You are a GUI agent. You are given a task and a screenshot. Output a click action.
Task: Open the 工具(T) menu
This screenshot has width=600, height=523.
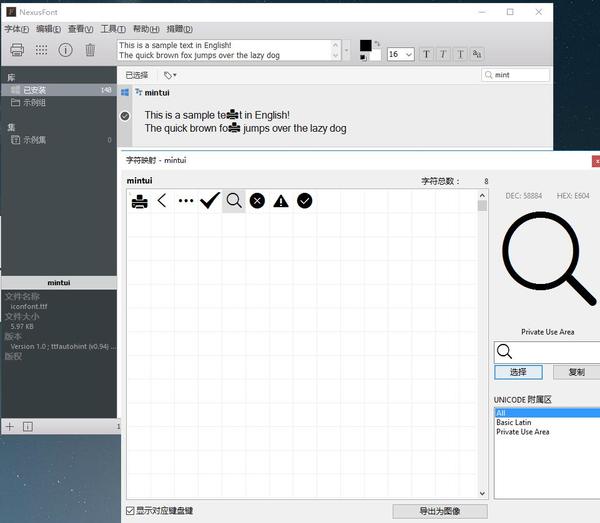tap(113, 29)
